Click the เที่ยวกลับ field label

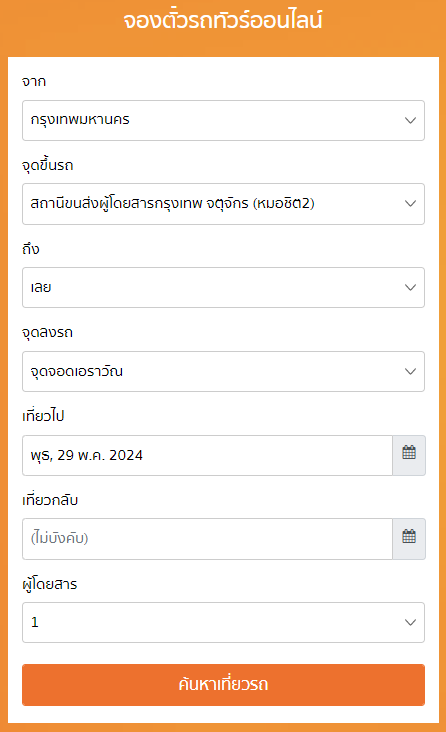pyautogui.click(x=50, y=500)
